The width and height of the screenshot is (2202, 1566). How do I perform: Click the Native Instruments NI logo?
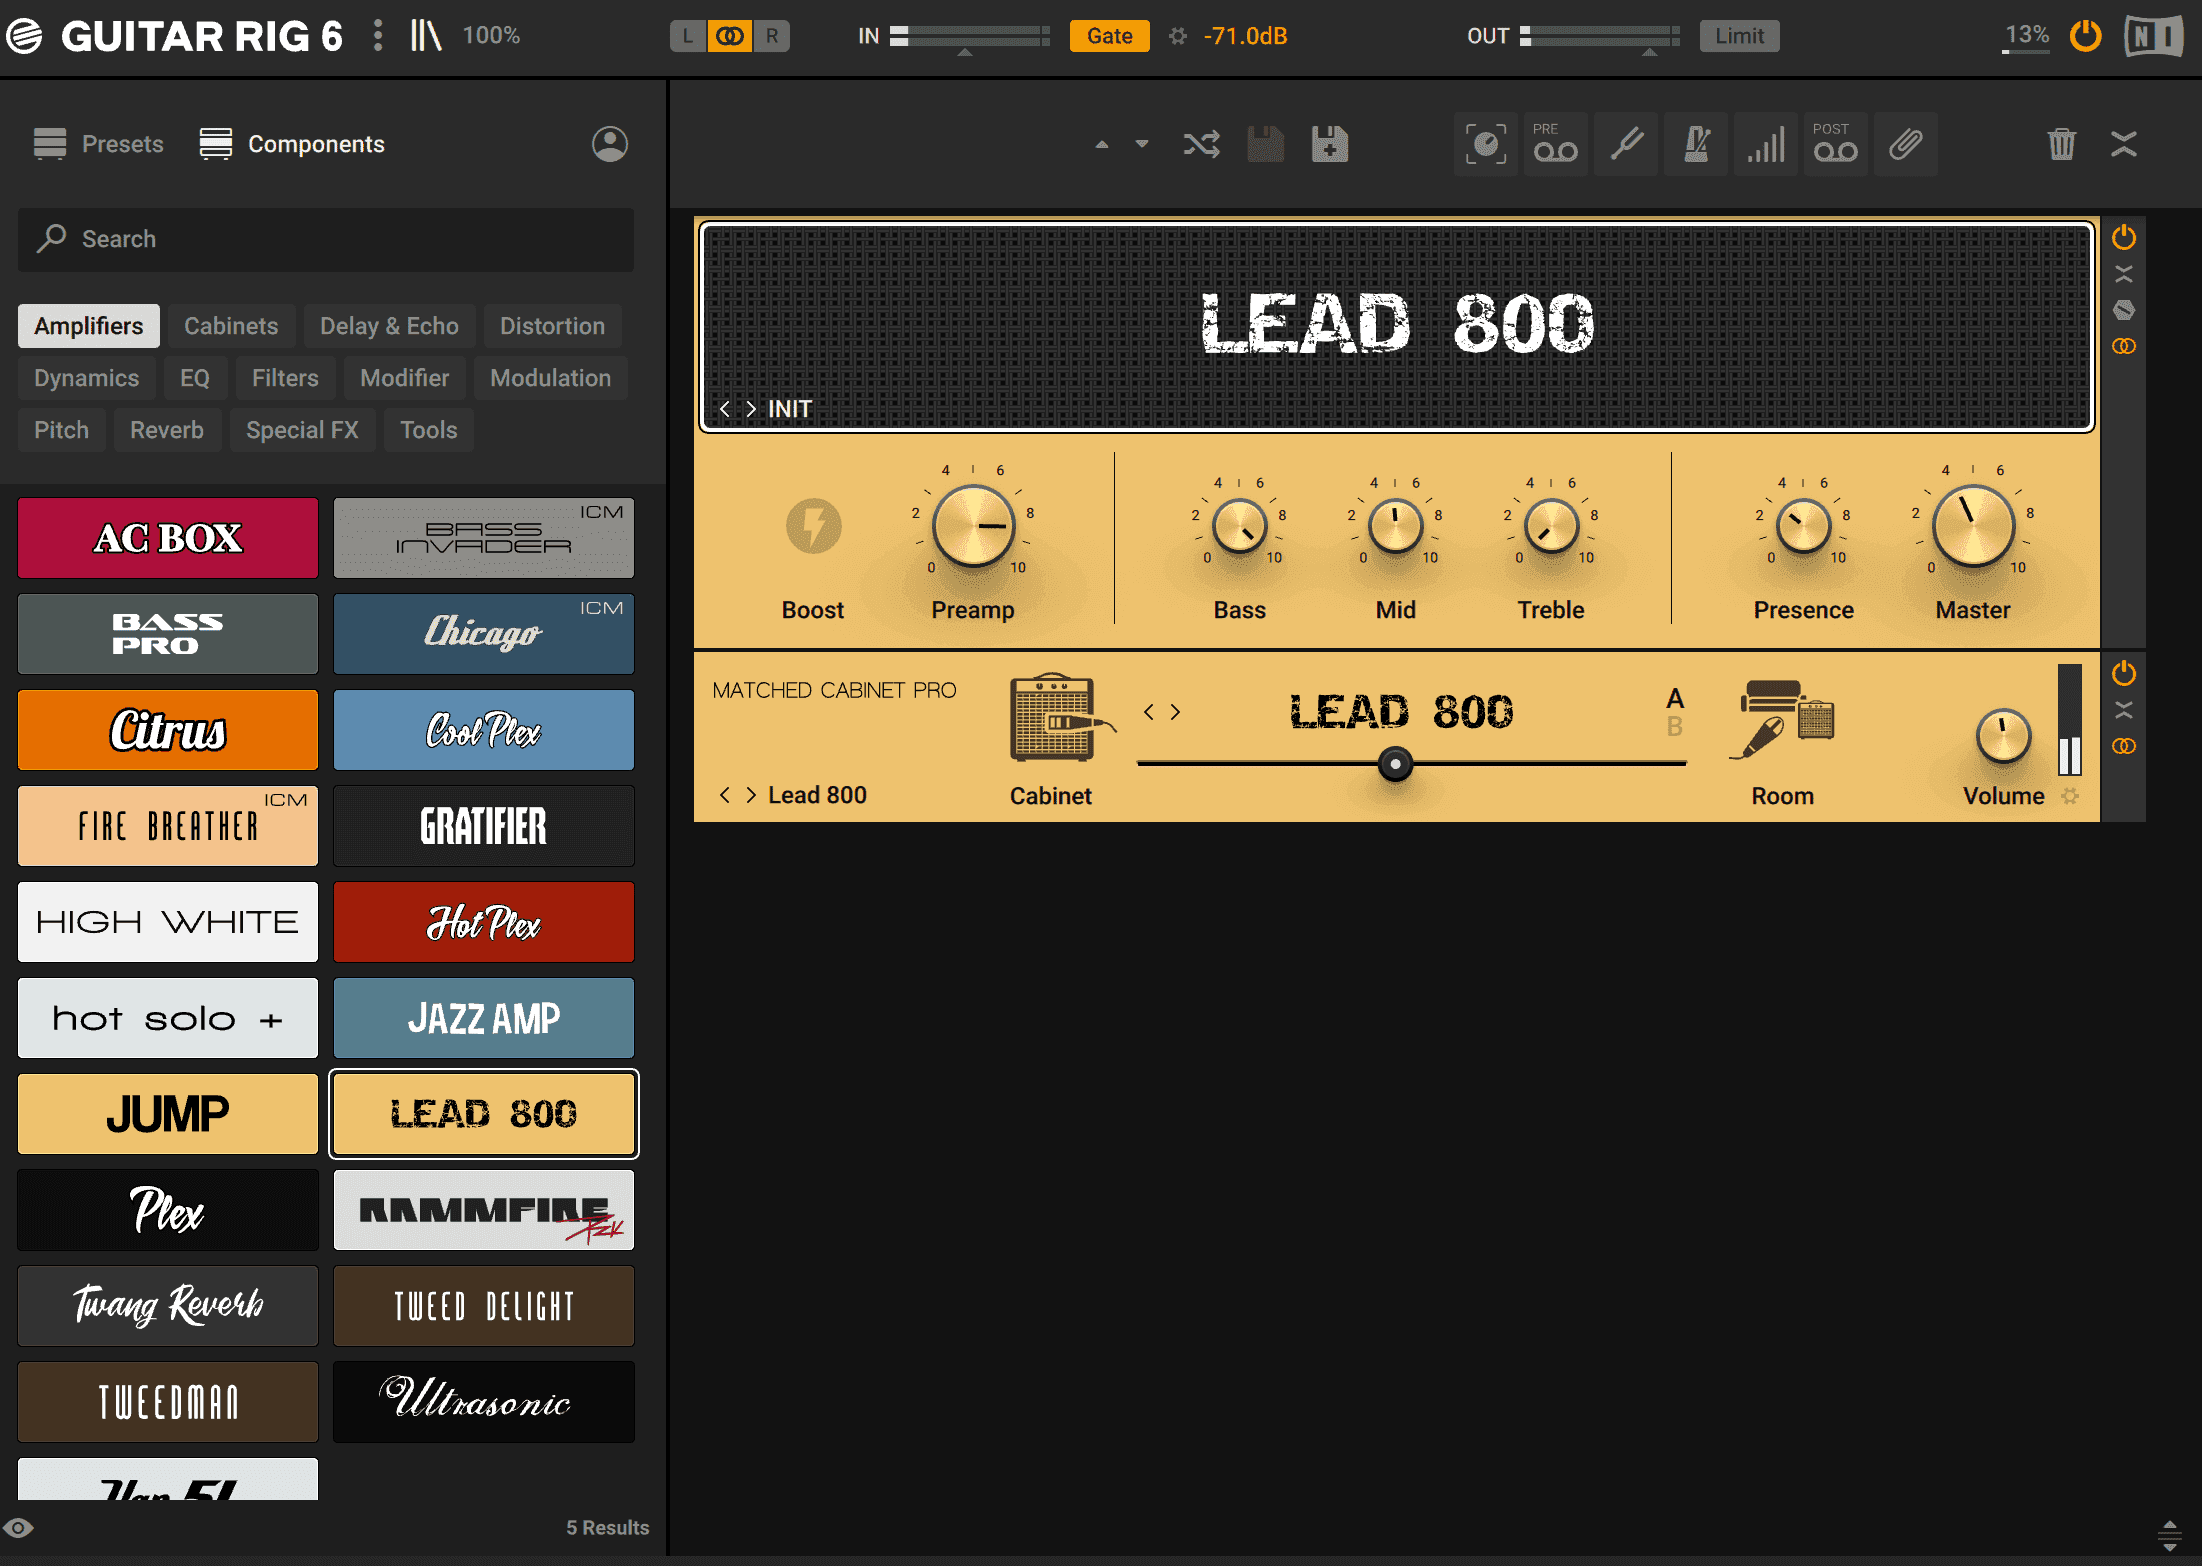coord(2154,37)
